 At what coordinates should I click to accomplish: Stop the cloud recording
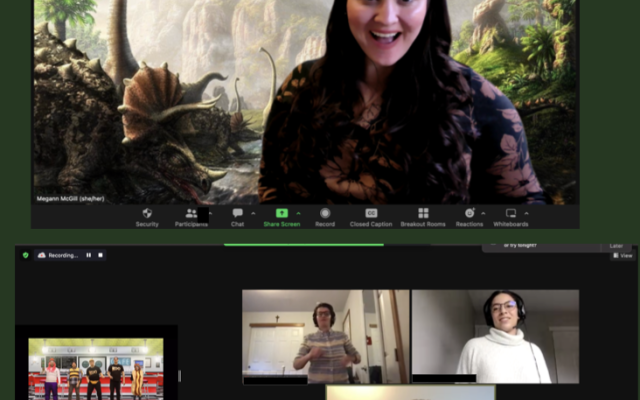(100, 255)
